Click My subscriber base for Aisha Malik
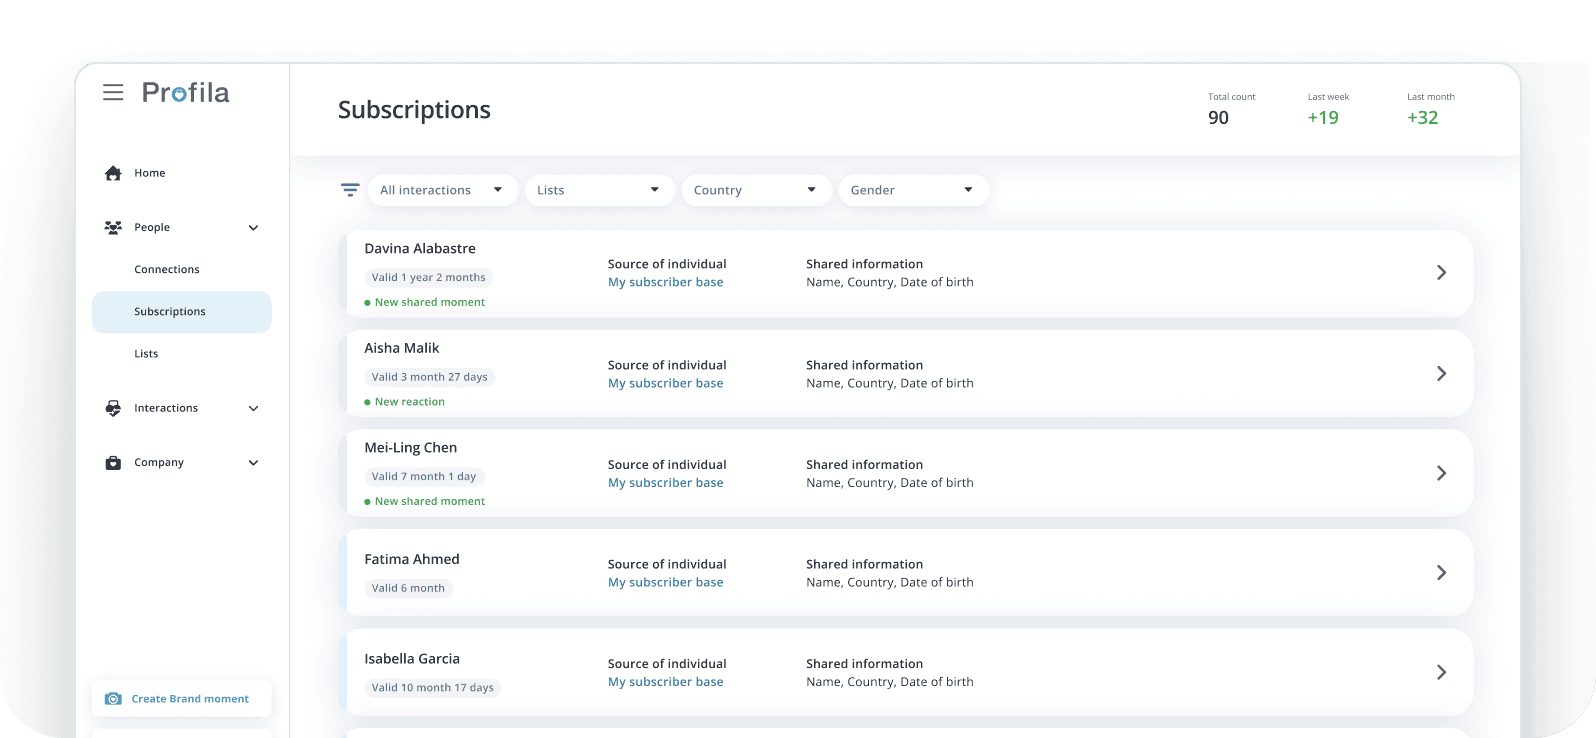 pyautogui.click(x=666, y=383)
